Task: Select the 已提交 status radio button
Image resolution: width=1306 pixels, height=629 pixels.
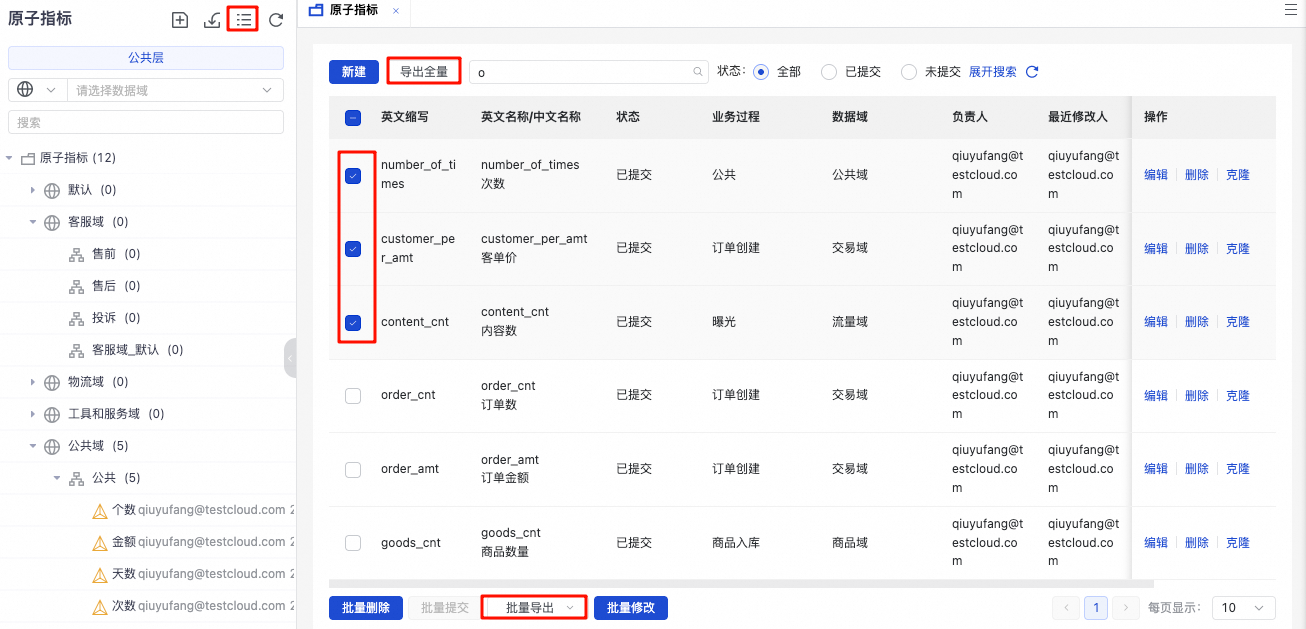Action: [829, 71]
